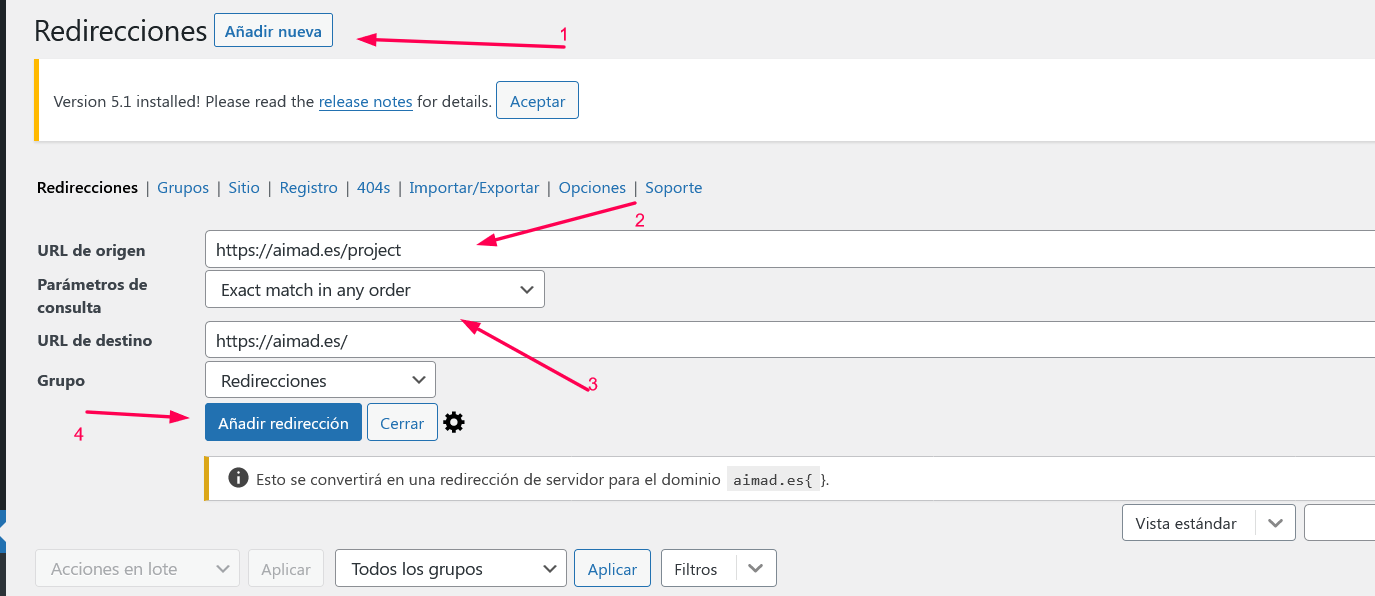The image size is (1375, 596).
Task: Click the info icon in server notice
Action: (x=238, y=478)
